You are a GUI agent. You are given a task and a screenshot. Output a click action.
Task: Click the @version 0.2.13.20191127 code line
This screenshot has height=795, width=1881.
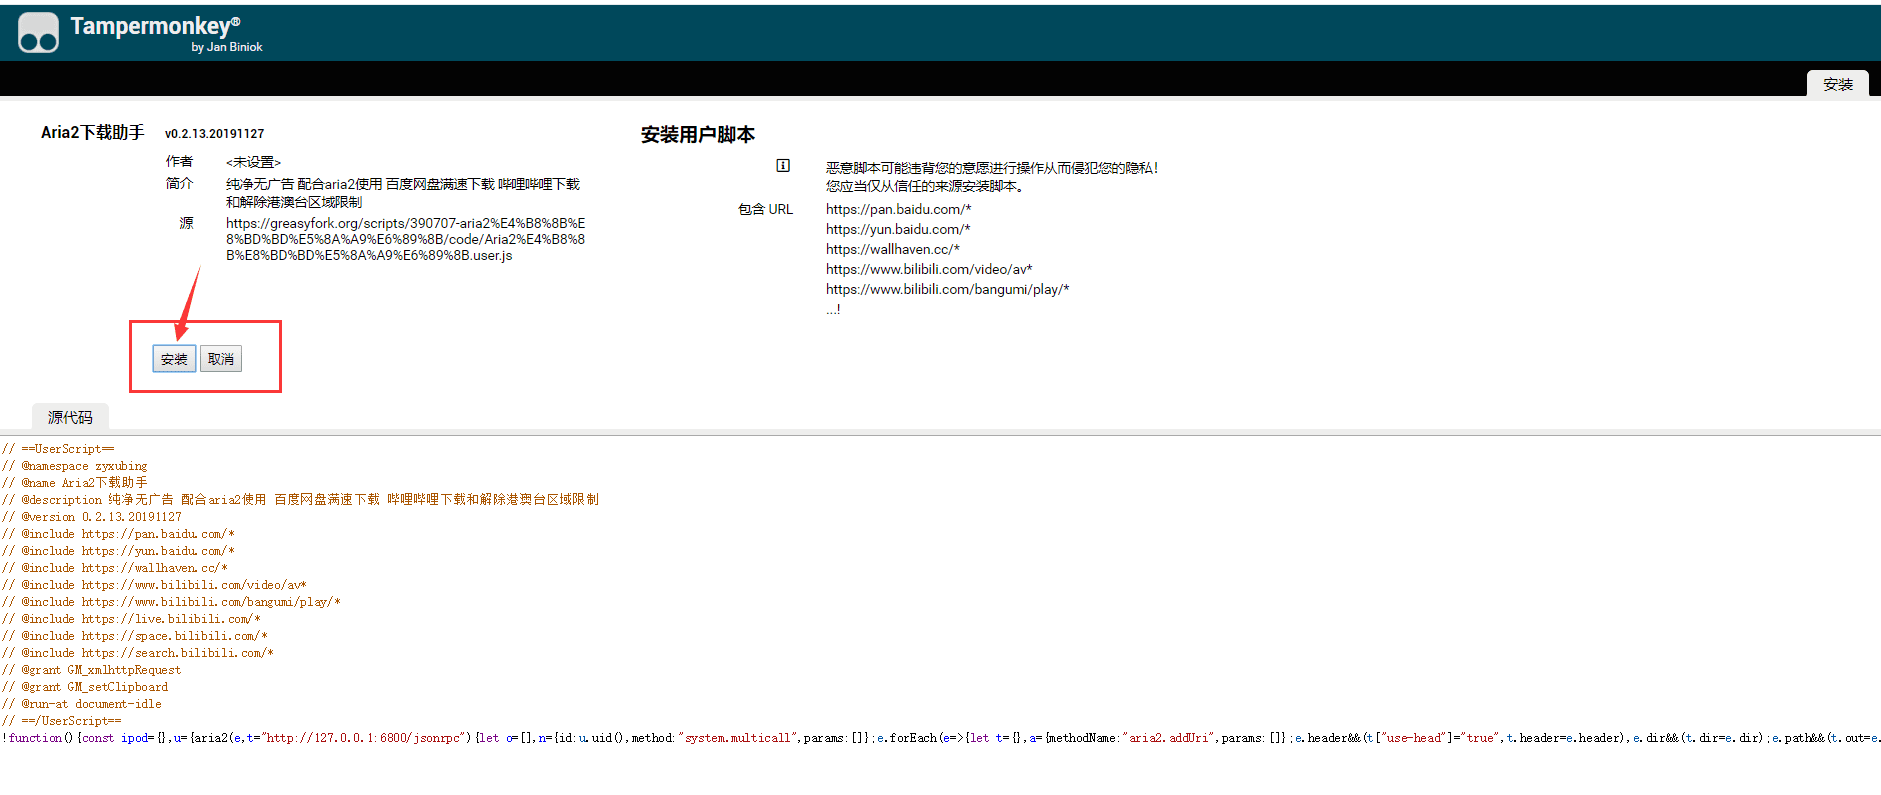point(92,517)
